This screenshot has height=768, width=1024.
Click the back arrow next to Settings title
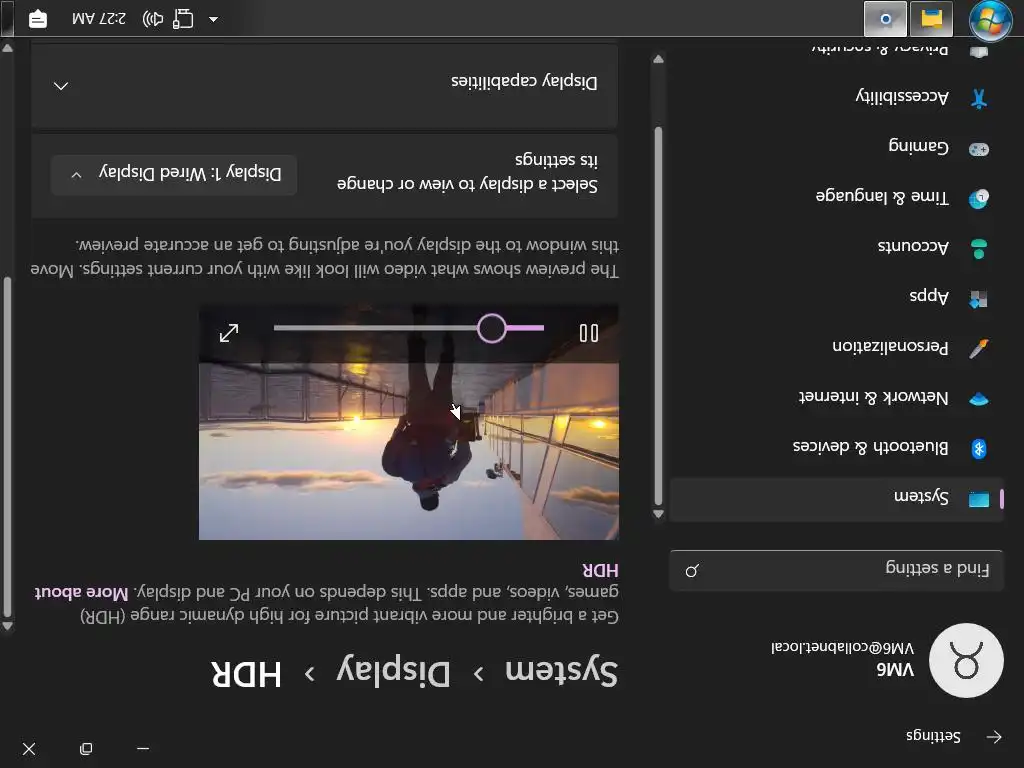click(994, 737)
